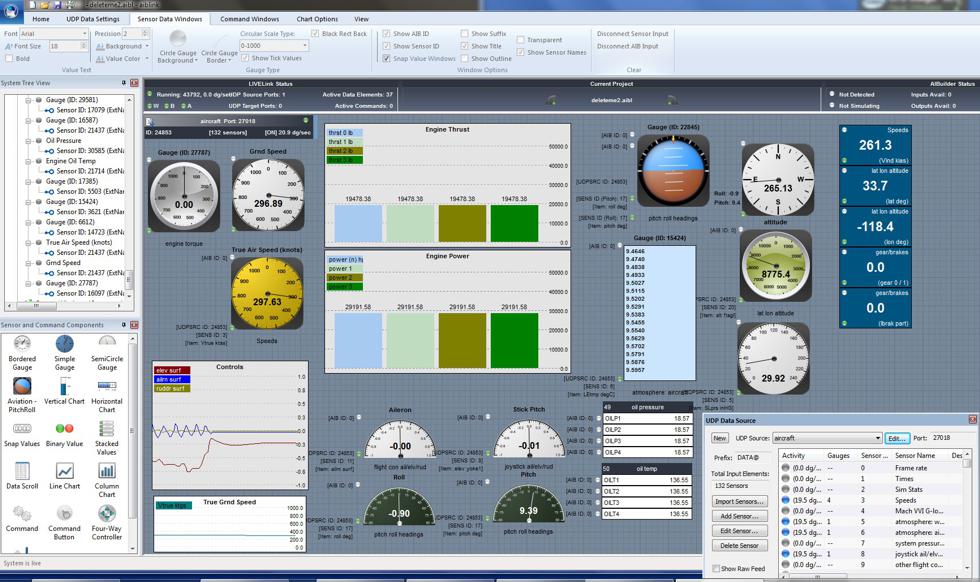This screenshot has height=582, width=980.
Task: Click the Import Sensors button
Action: (x=739, y=501)
